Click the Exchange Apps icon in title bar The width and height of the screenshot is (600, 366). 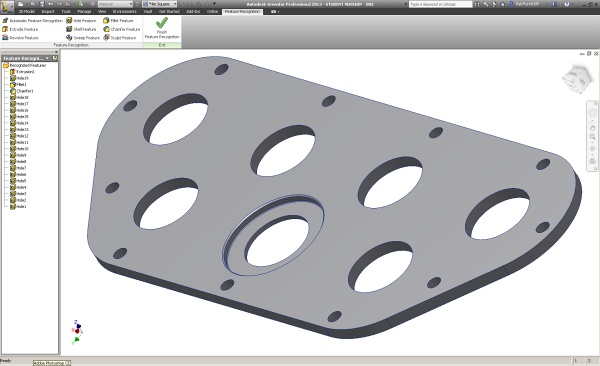(555, 4)
